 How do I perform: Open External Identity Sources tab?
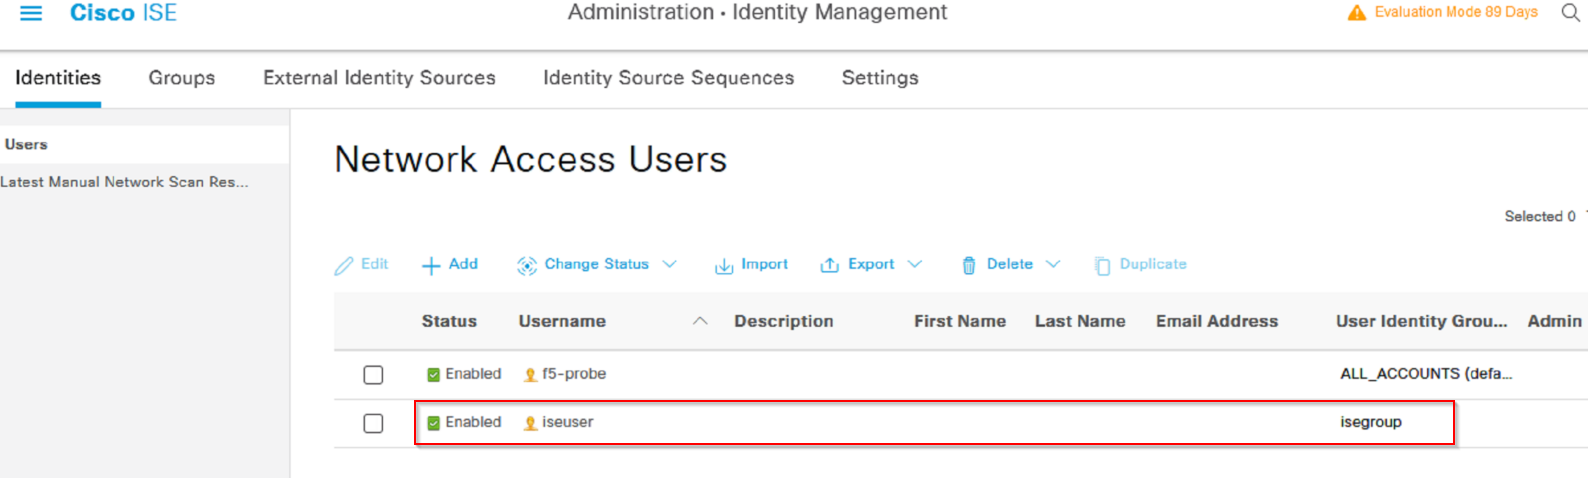click(x=379, y=78)
